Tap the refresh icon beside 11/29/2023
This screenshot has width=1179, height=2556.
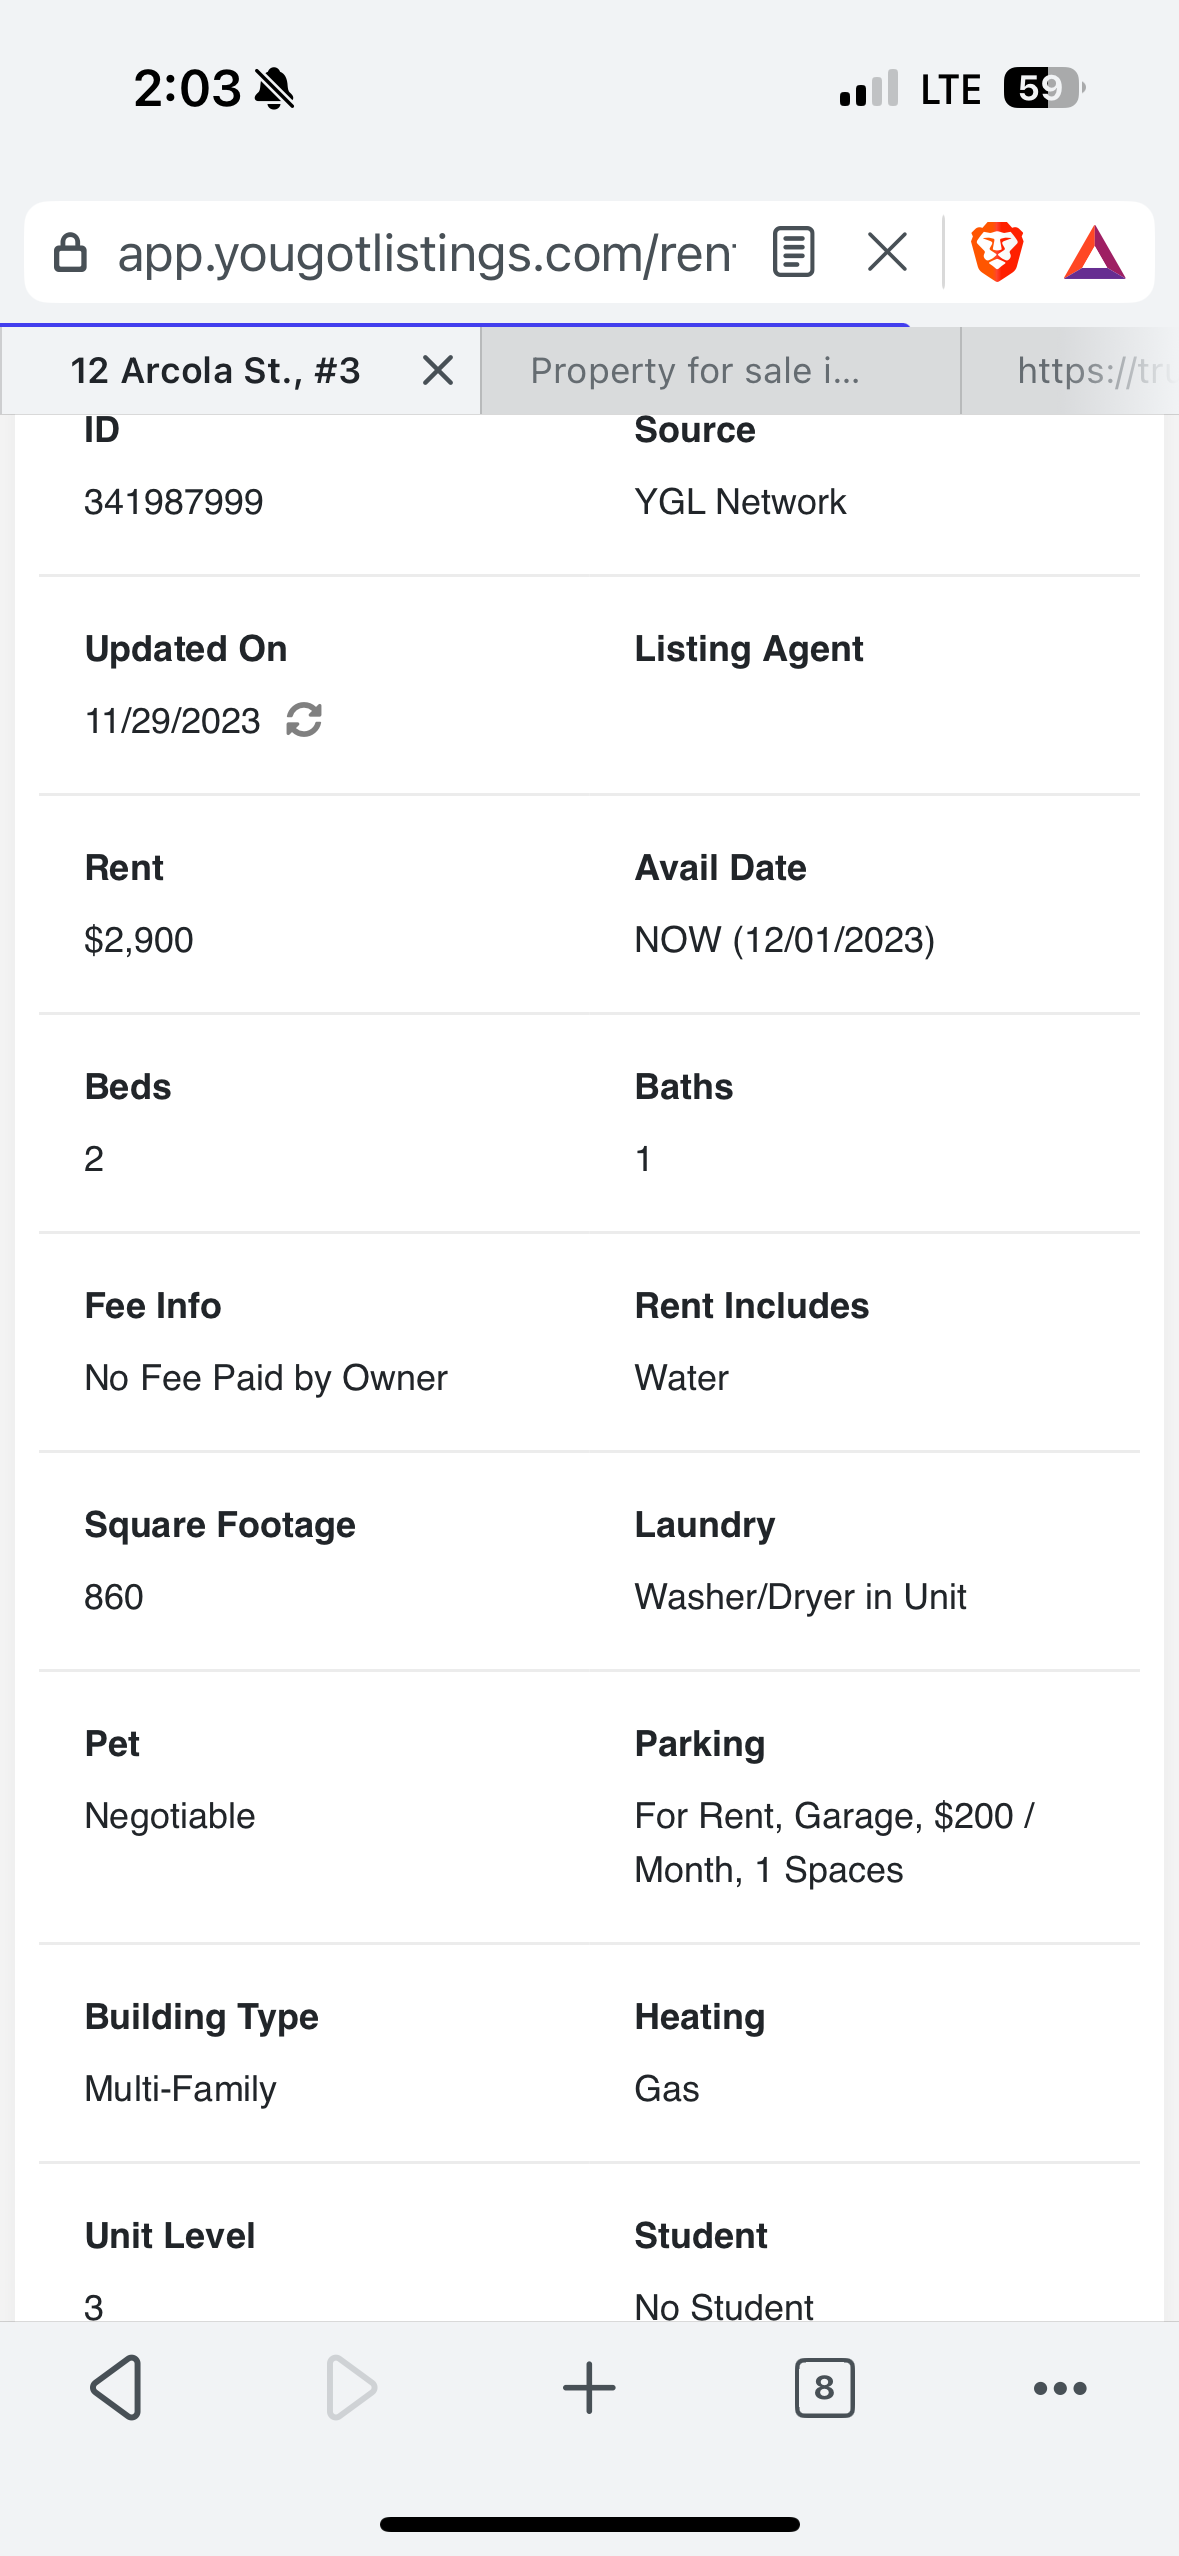click(304, 720)
